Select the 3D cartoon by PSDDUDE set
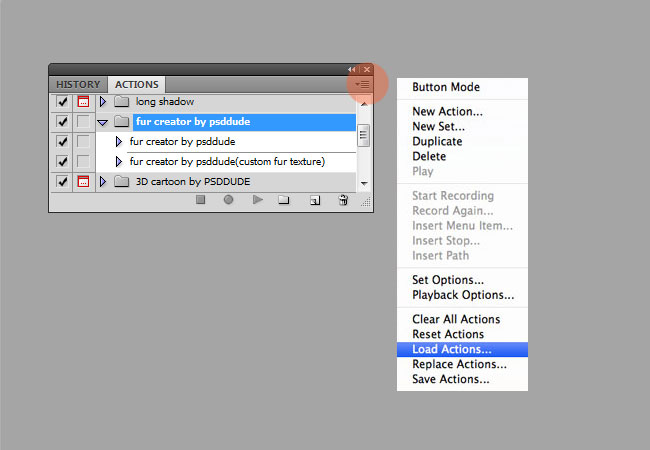 point(226,181)
